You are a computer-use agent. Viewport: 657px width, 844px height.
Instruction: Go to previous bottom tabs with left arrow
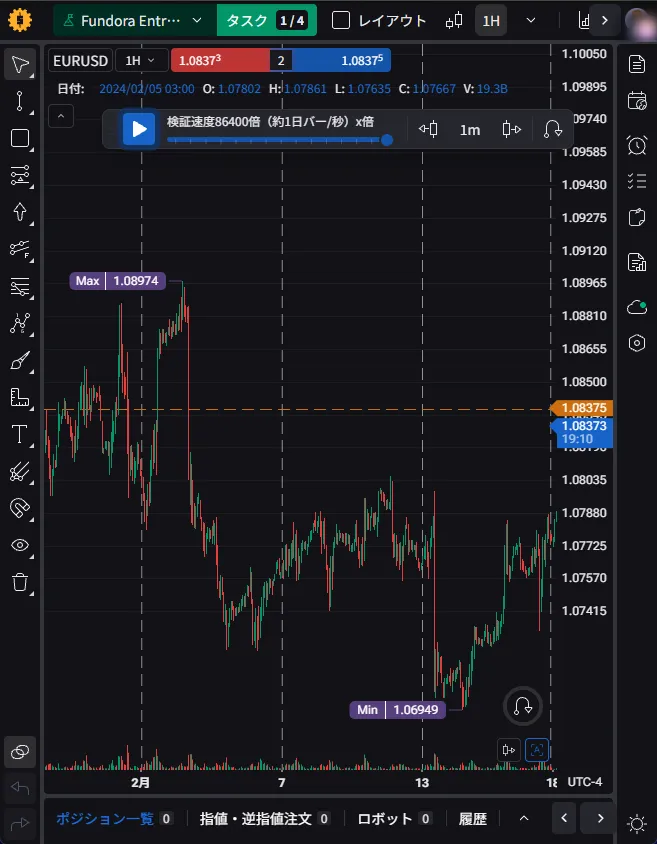pos(564,818)
